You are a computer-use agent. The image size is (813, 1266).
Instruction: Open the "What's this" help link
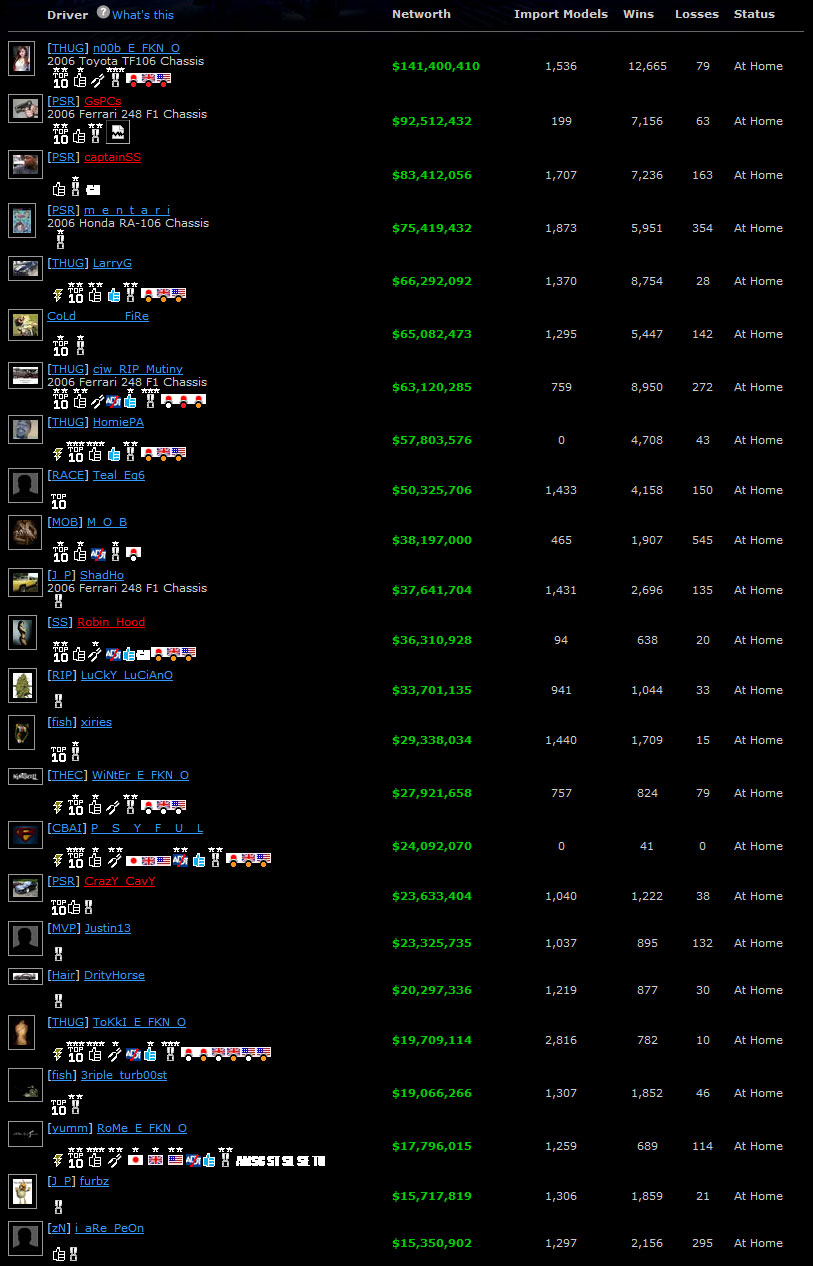(x=143, y=15)
